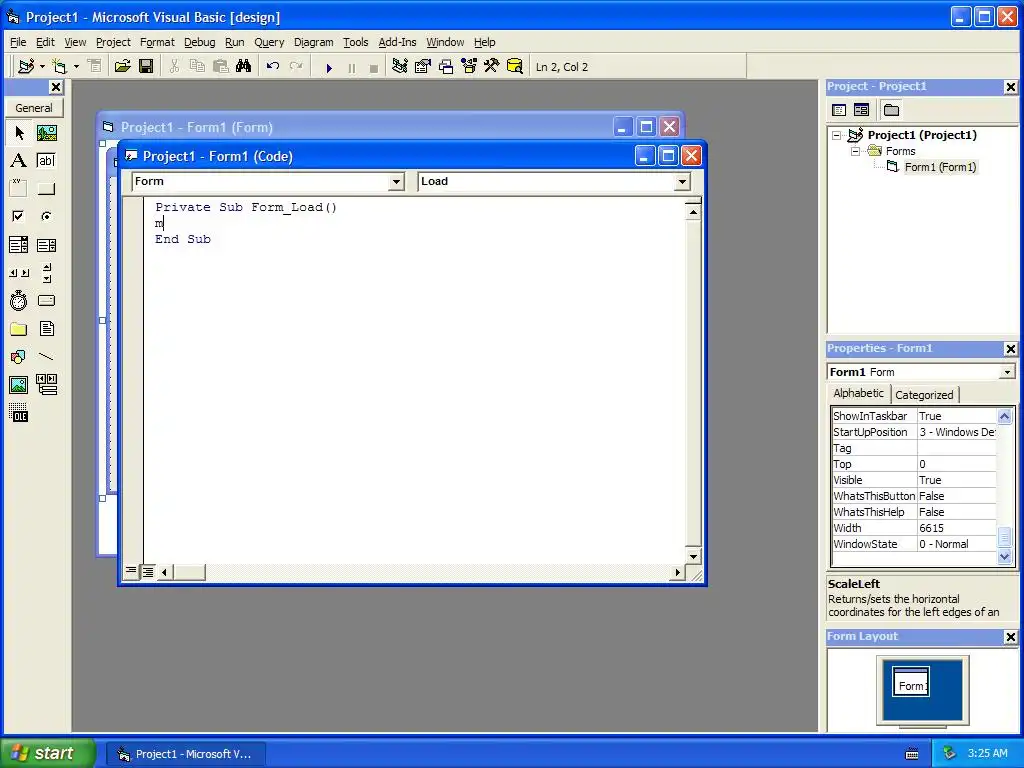Select the Image control tool
Screen dimensions: 1024x768
coord(19,385)
